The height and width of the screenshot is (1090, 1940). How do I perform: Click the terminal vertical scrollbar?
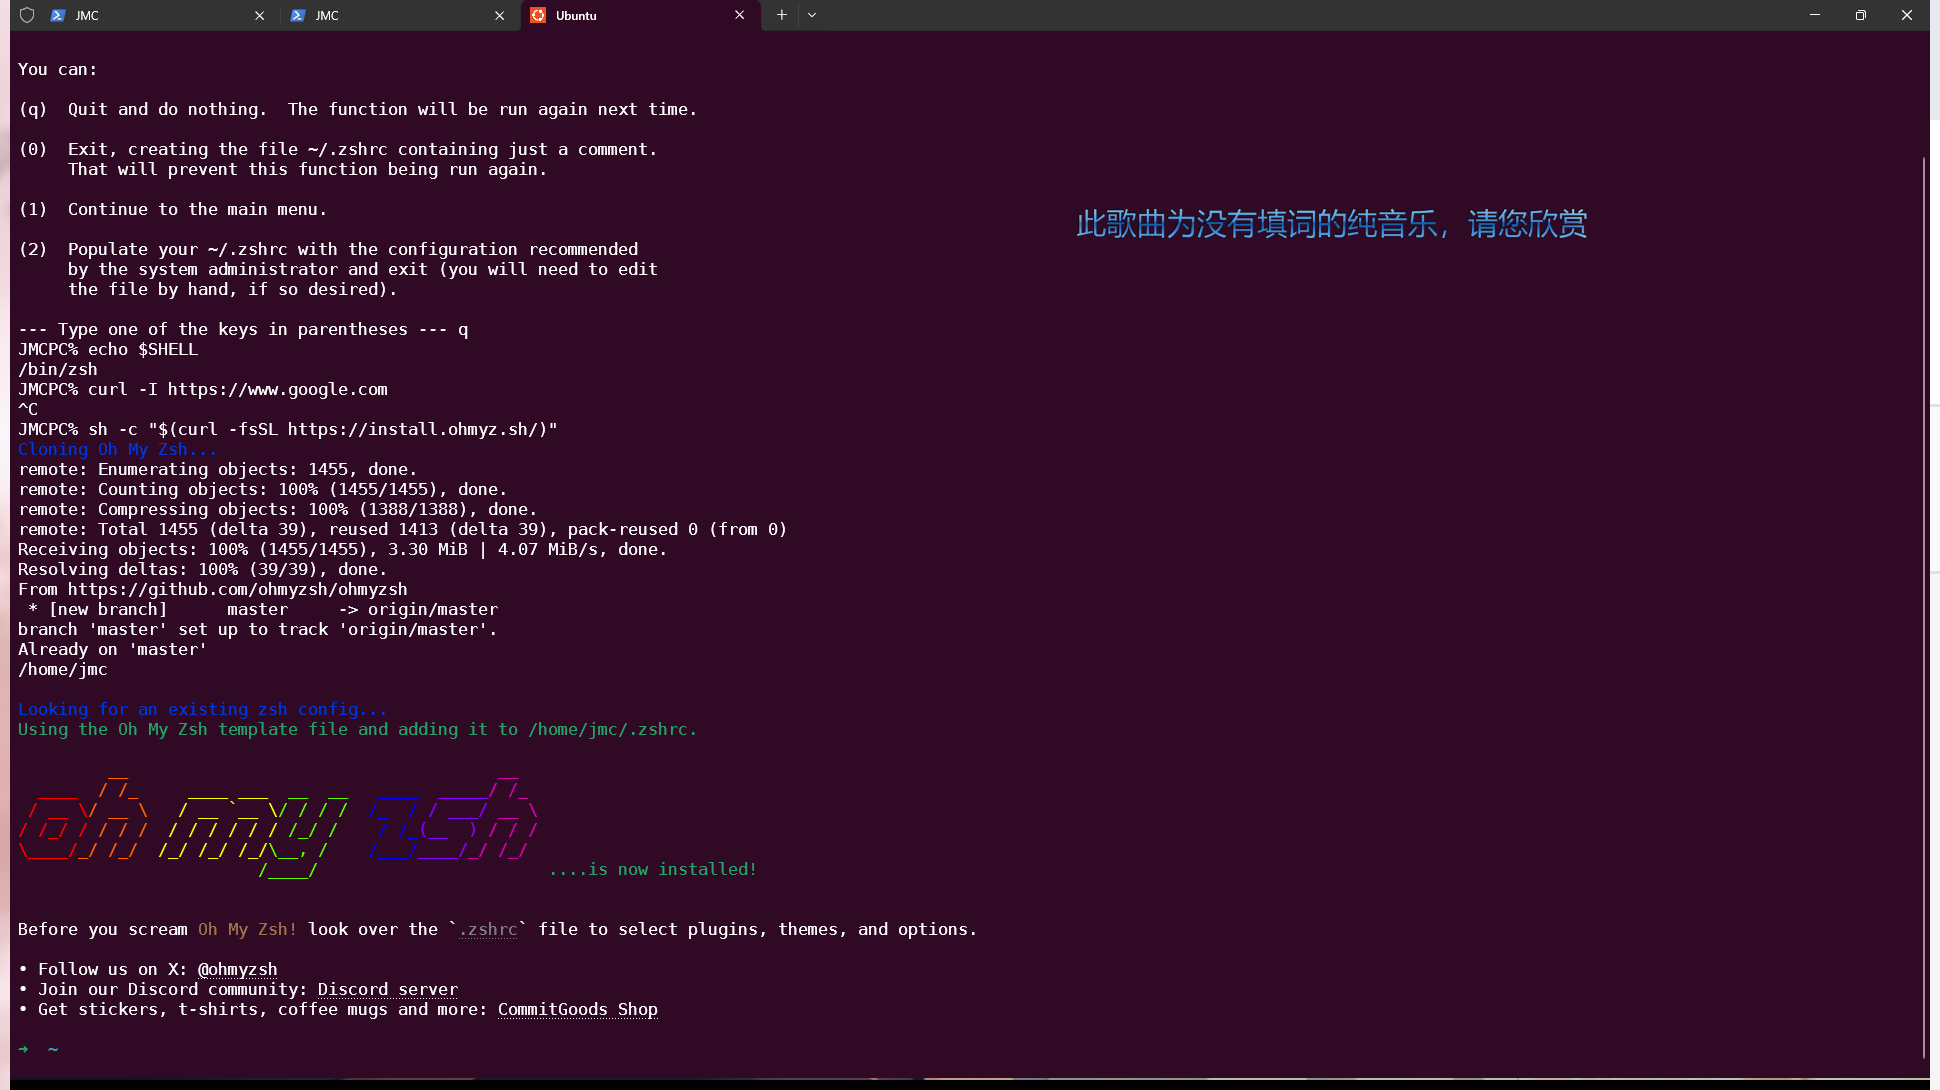tap(1923, 600)
